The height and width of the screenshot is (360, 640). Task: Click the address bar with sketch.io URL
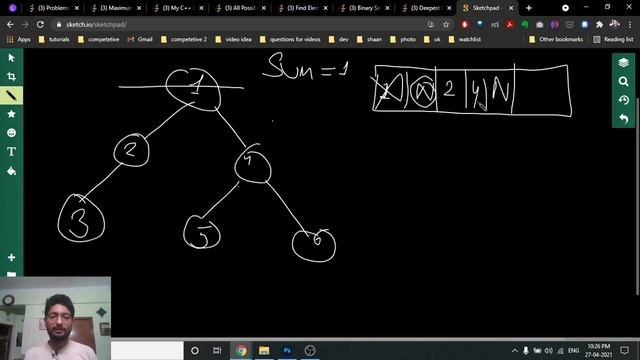[241, 24]
